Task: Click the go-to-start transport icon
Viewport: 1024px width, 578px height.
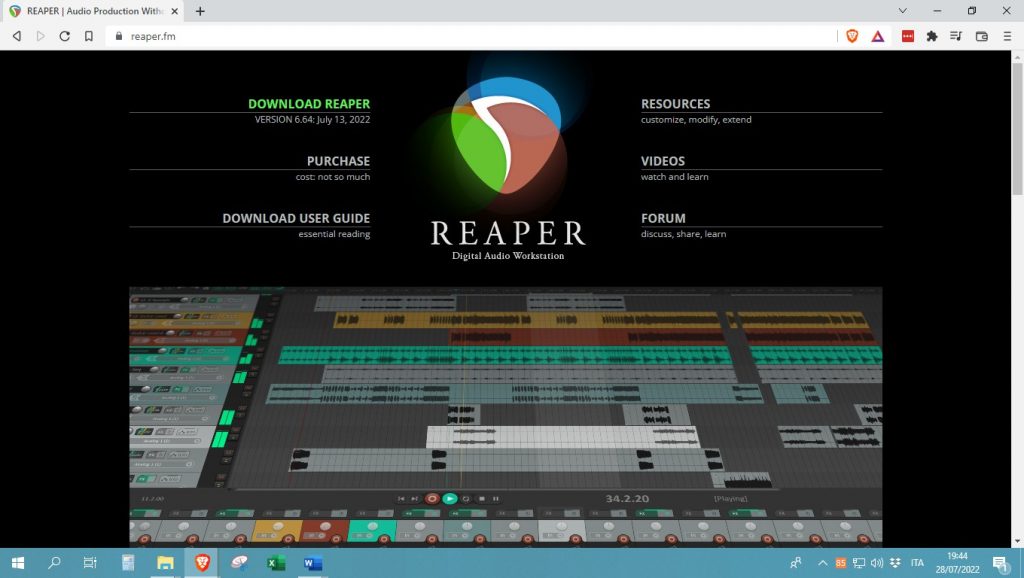Action: (402, 499)
